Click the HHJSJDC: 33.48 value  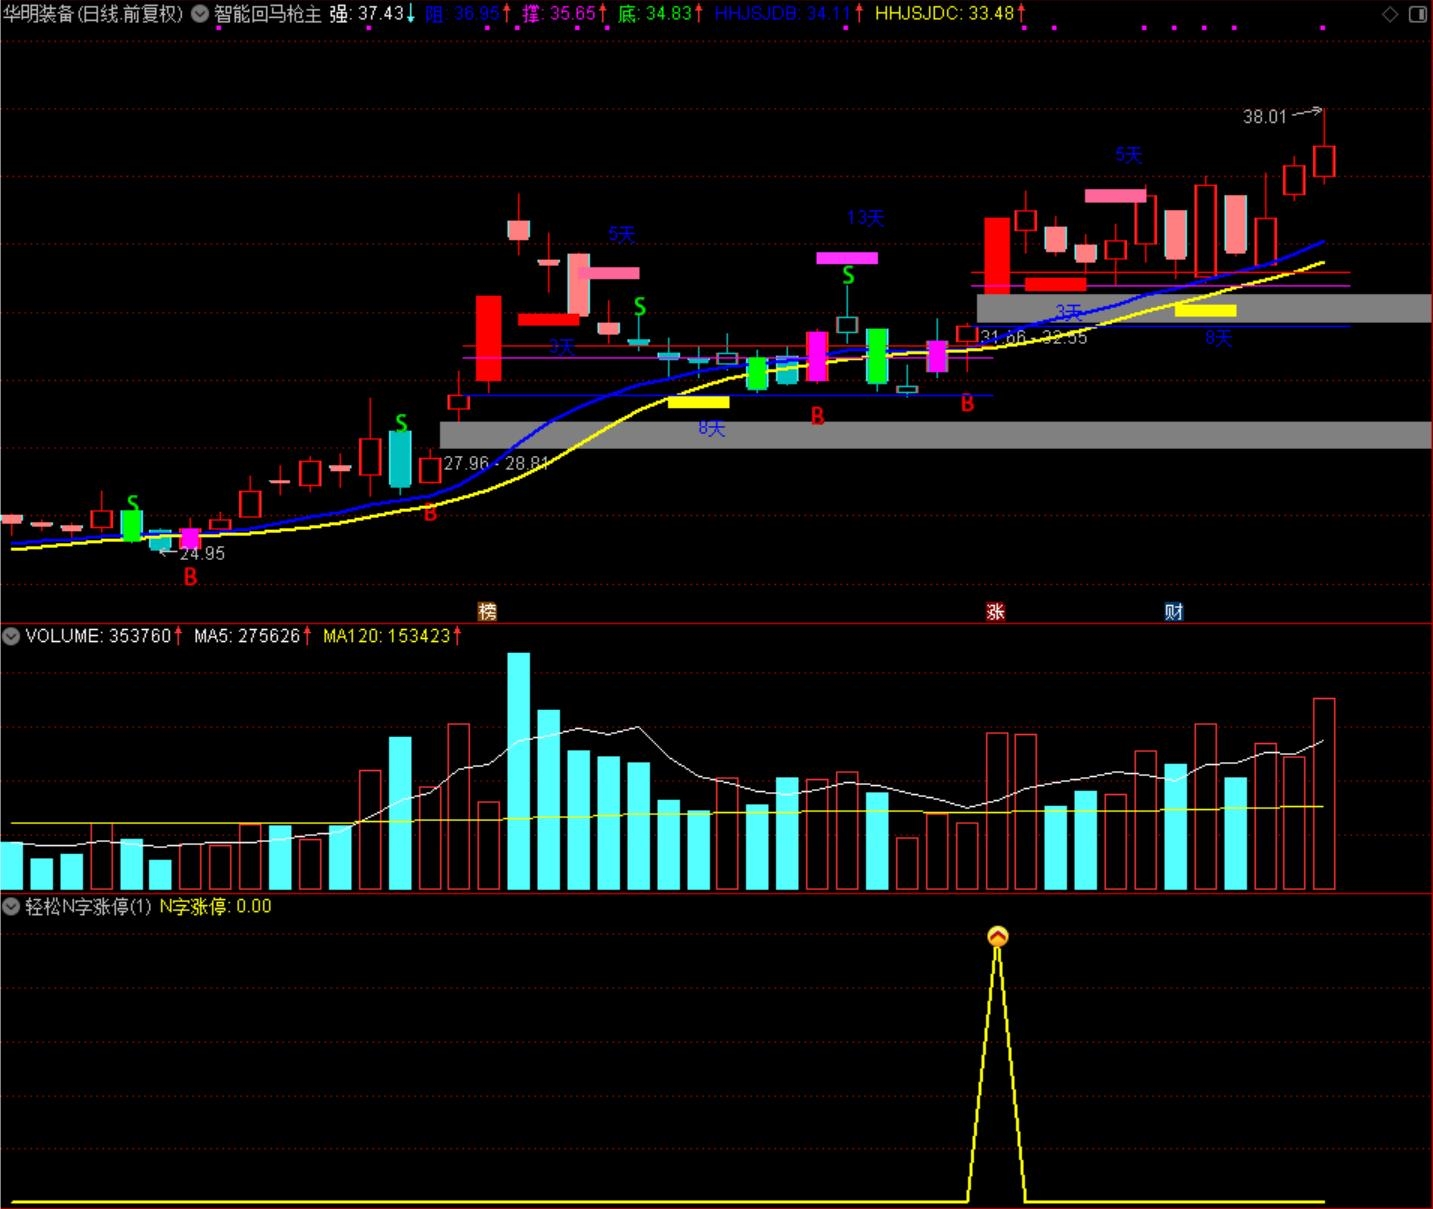[x=950, y=14]
